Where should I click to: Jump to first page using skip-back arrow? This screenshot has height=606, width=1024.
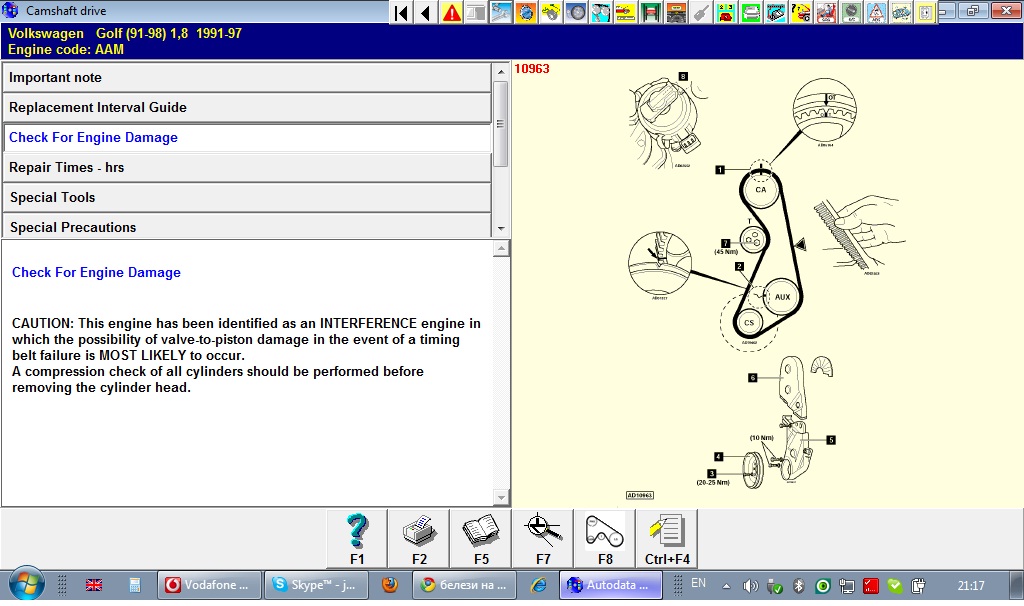(x=401, y=13)
